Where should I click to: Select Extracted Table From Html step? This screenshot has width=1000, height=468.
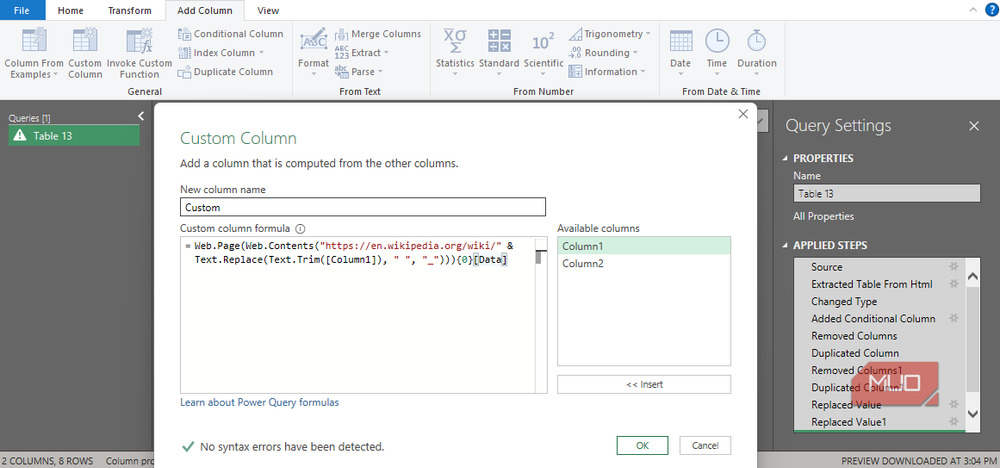(x=871, y=284)
